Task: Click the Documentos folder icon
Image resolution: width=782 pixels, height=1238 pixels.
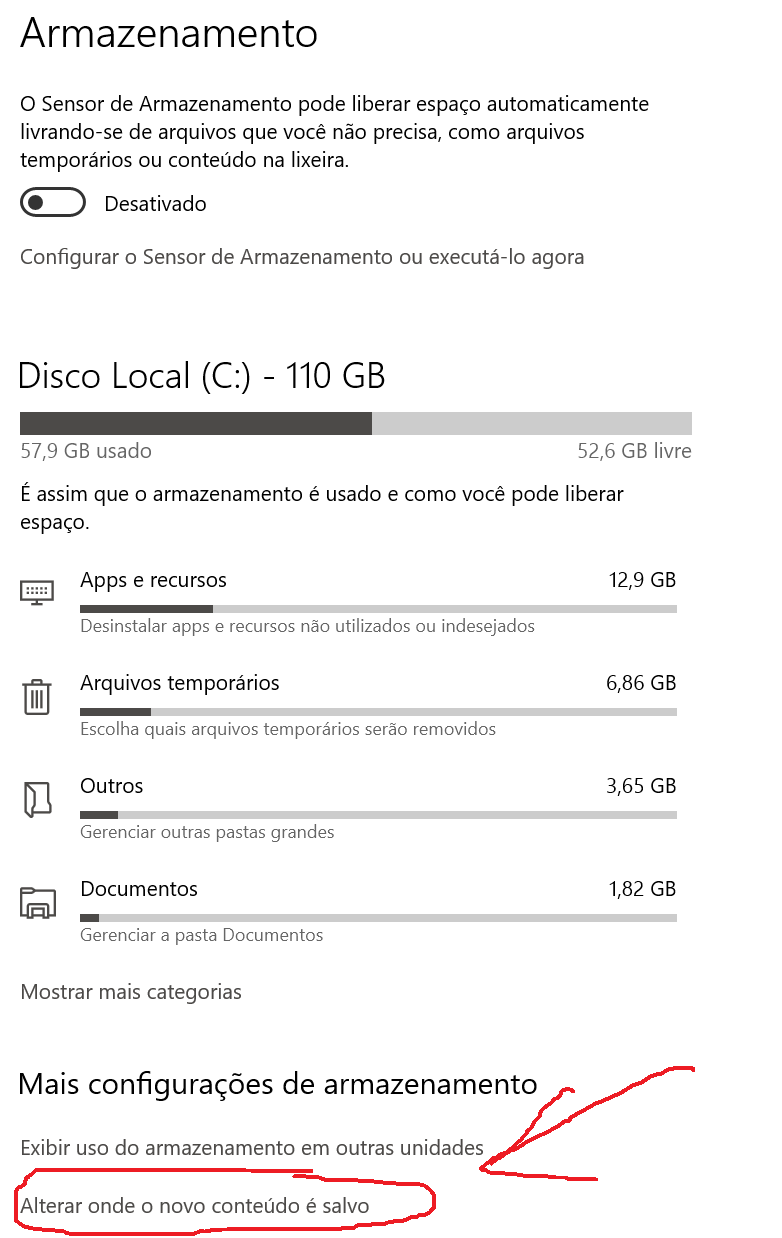Action: point(36,902)
